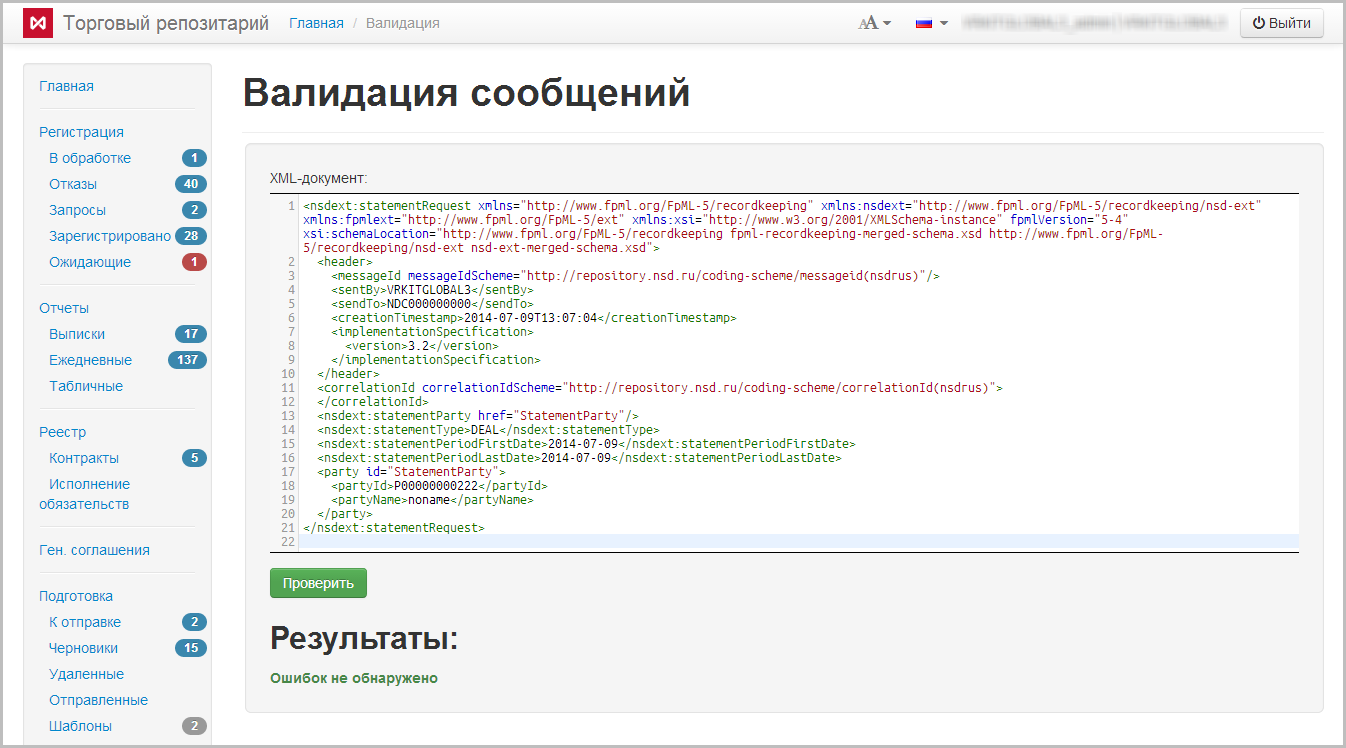Open the font size dropdown
This screenshot has height=748, width=1346.
pos(874,23)
